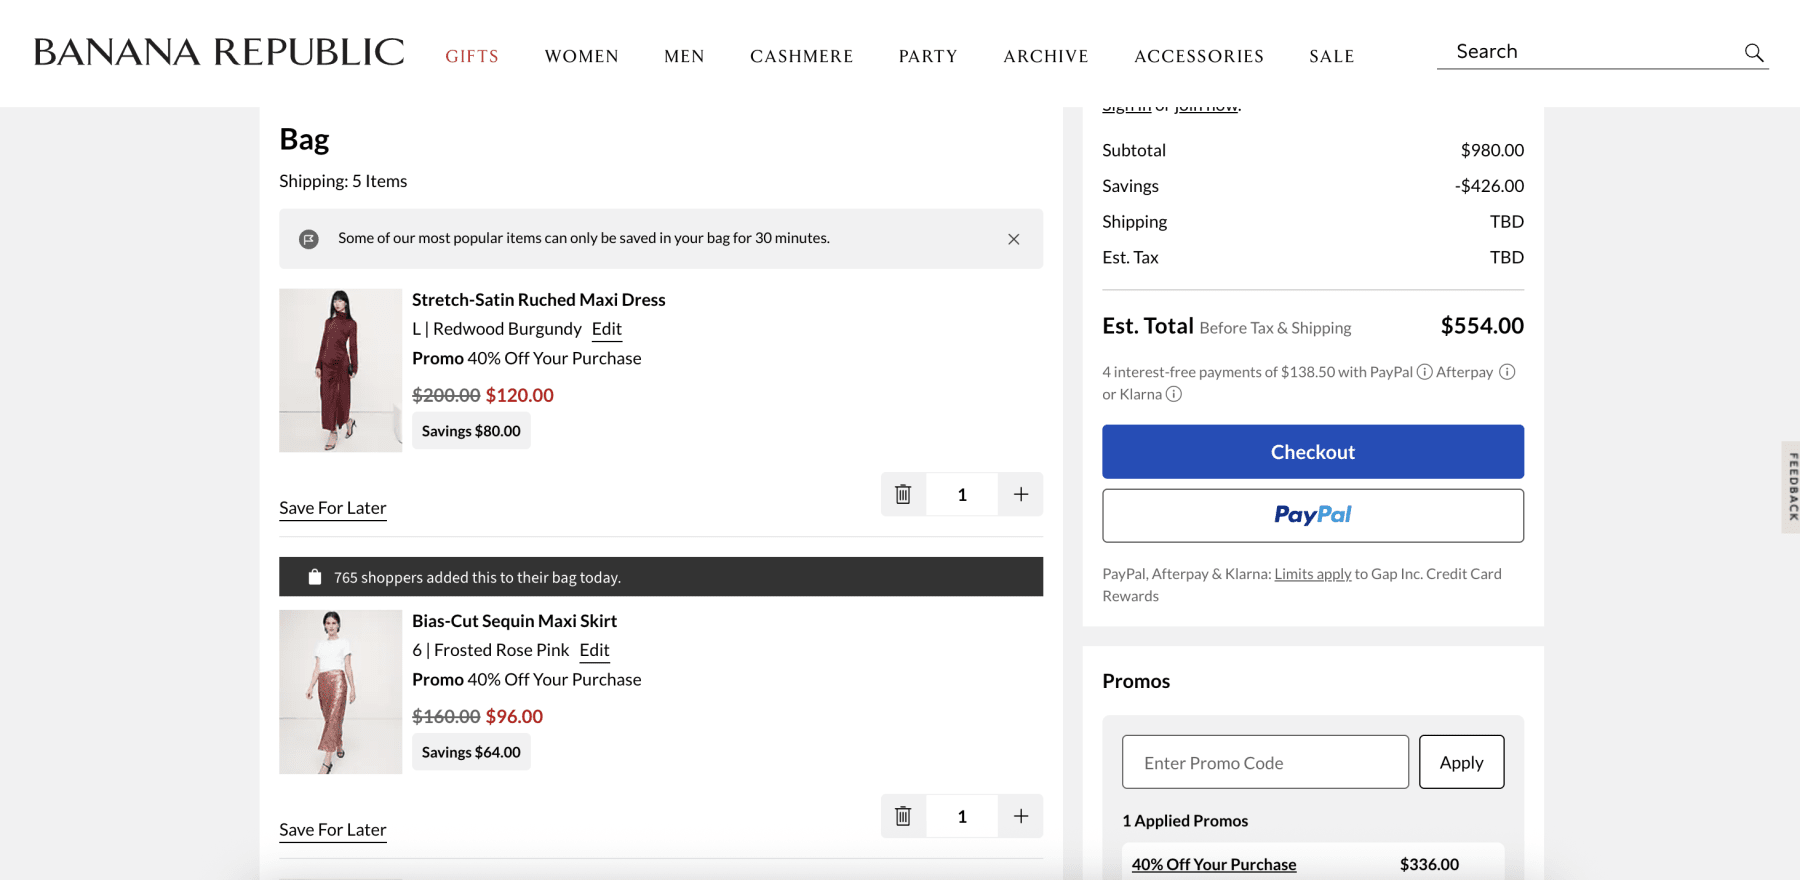Open the Cashmere menu

pos(802,56)
